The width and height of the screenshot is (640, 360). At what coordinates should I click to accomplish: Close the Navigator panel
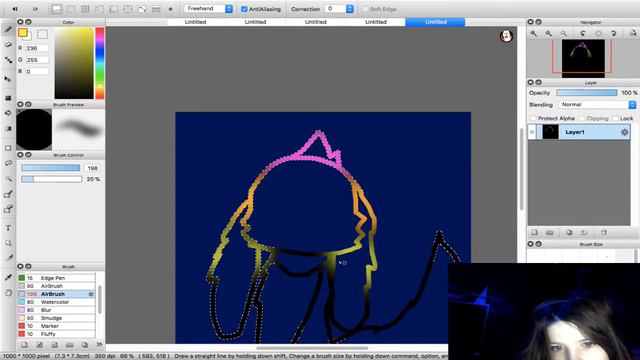pyautogui.click(x=531, y=22)
